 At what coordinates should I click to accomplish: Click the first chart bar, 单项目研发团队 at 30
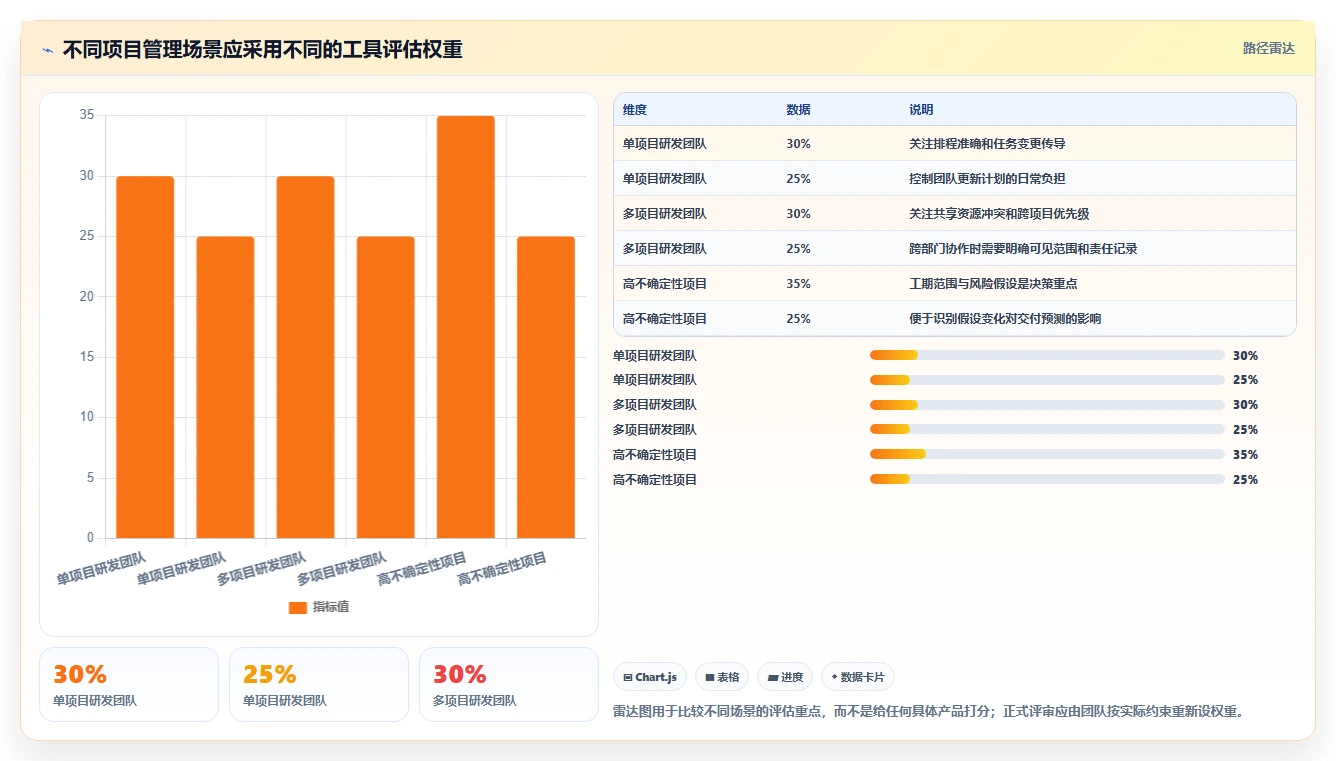point(145,357)
